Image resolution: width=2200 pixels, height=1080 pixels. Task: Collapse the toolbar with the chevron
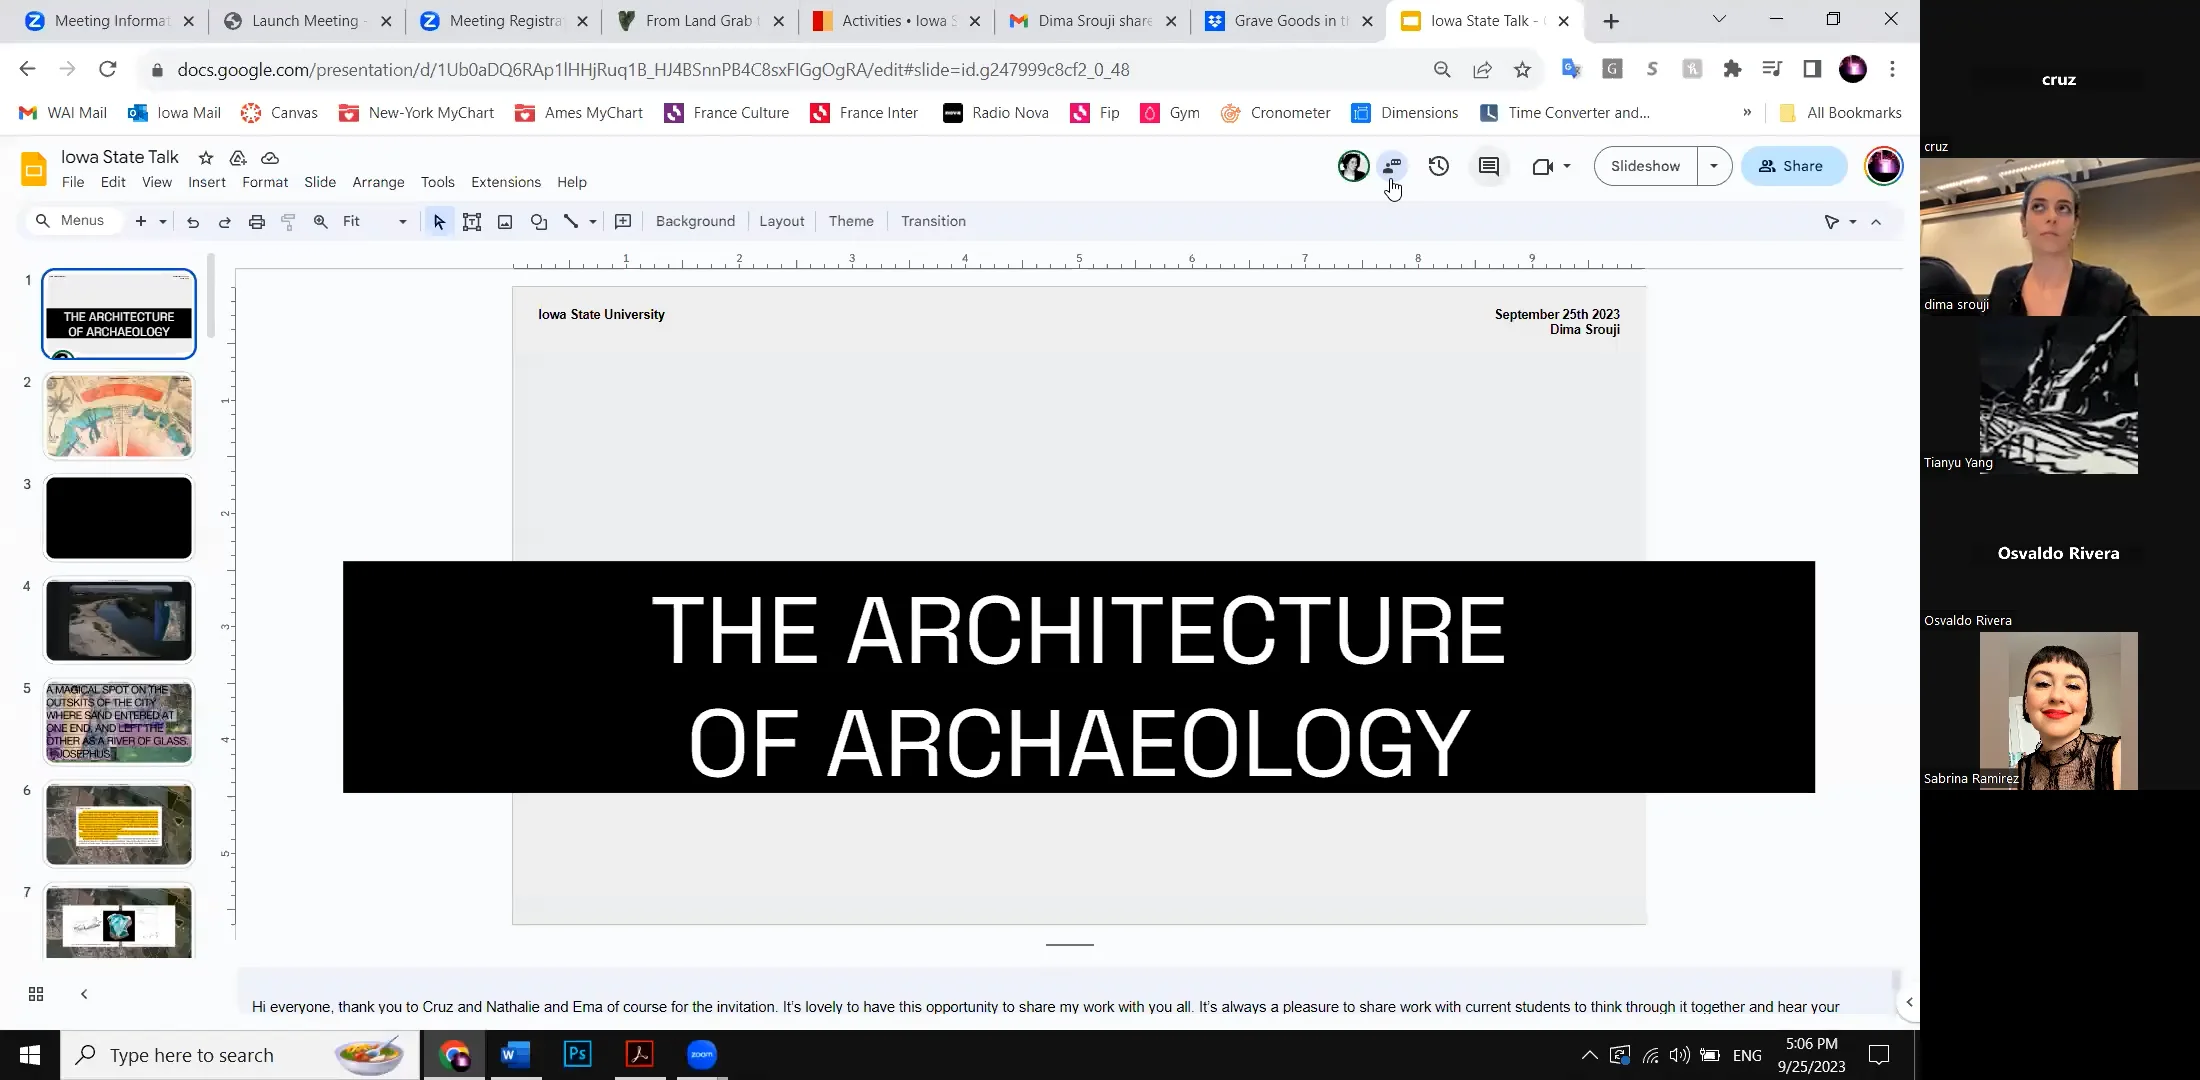point(1877,221)
